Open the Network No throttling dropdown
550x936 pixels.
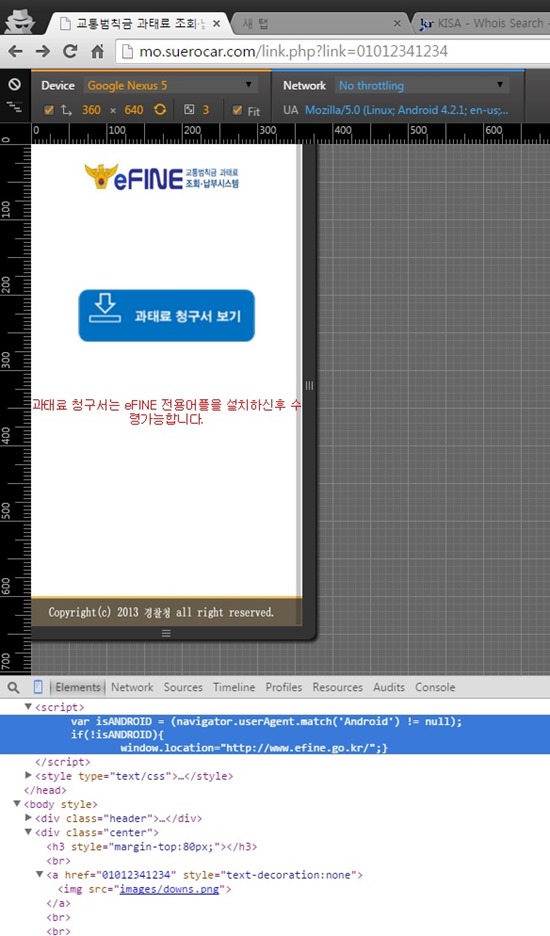click(x=422, y=85)
